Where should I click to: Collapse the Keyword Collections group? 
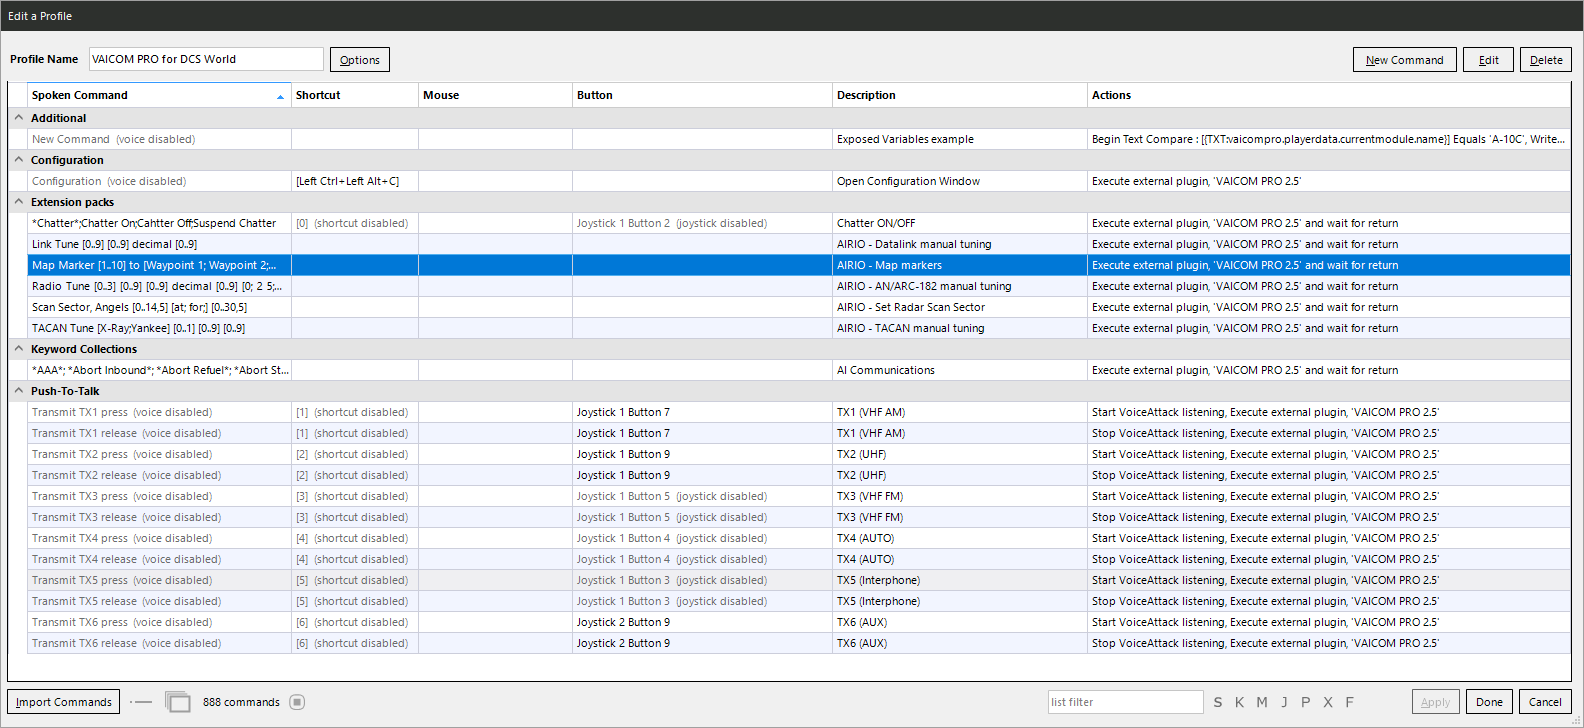click(x=18, y=349)
